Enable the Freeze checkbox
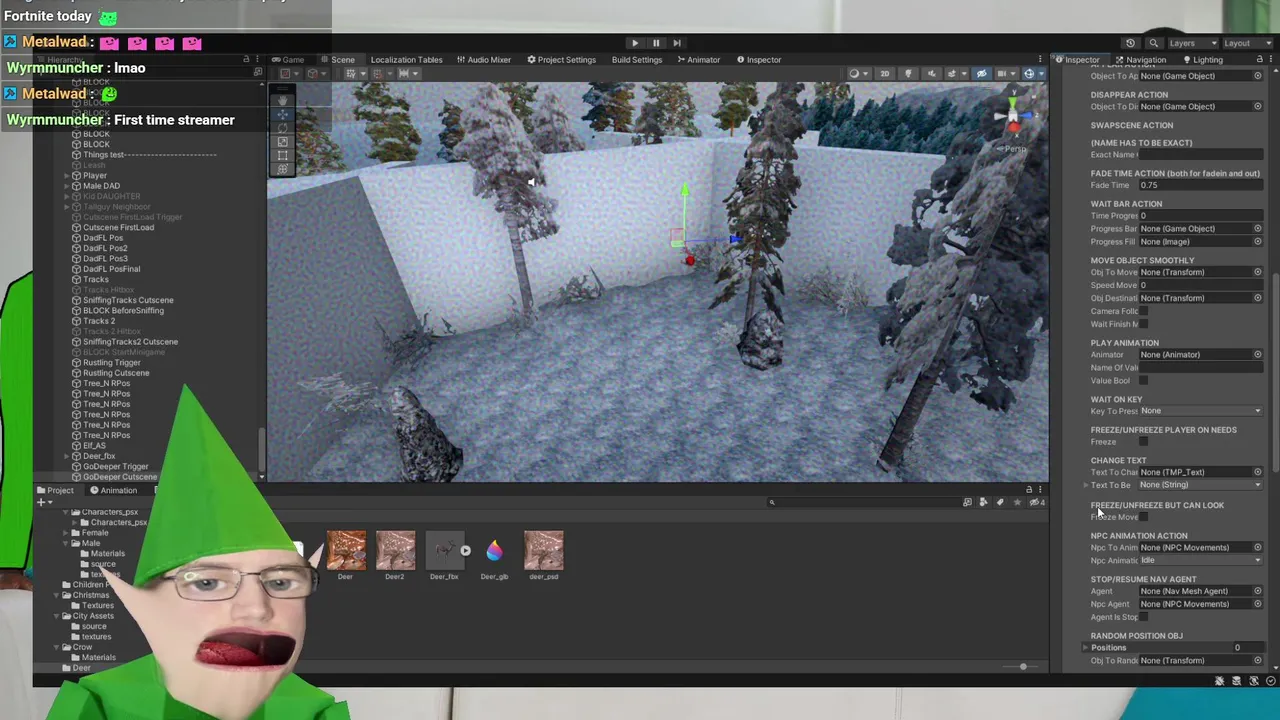The height and width of the screenshot is (720, 1280). (1144, 442)
